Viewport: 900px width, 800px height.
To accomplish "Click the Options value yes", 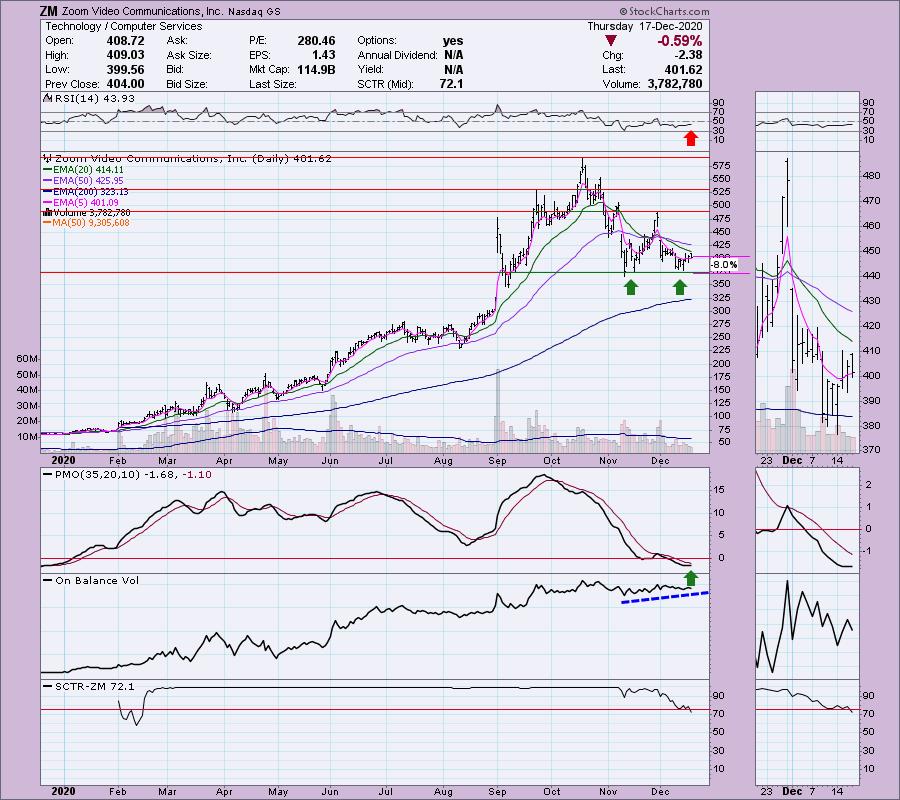I will click(x=453, y=41).
